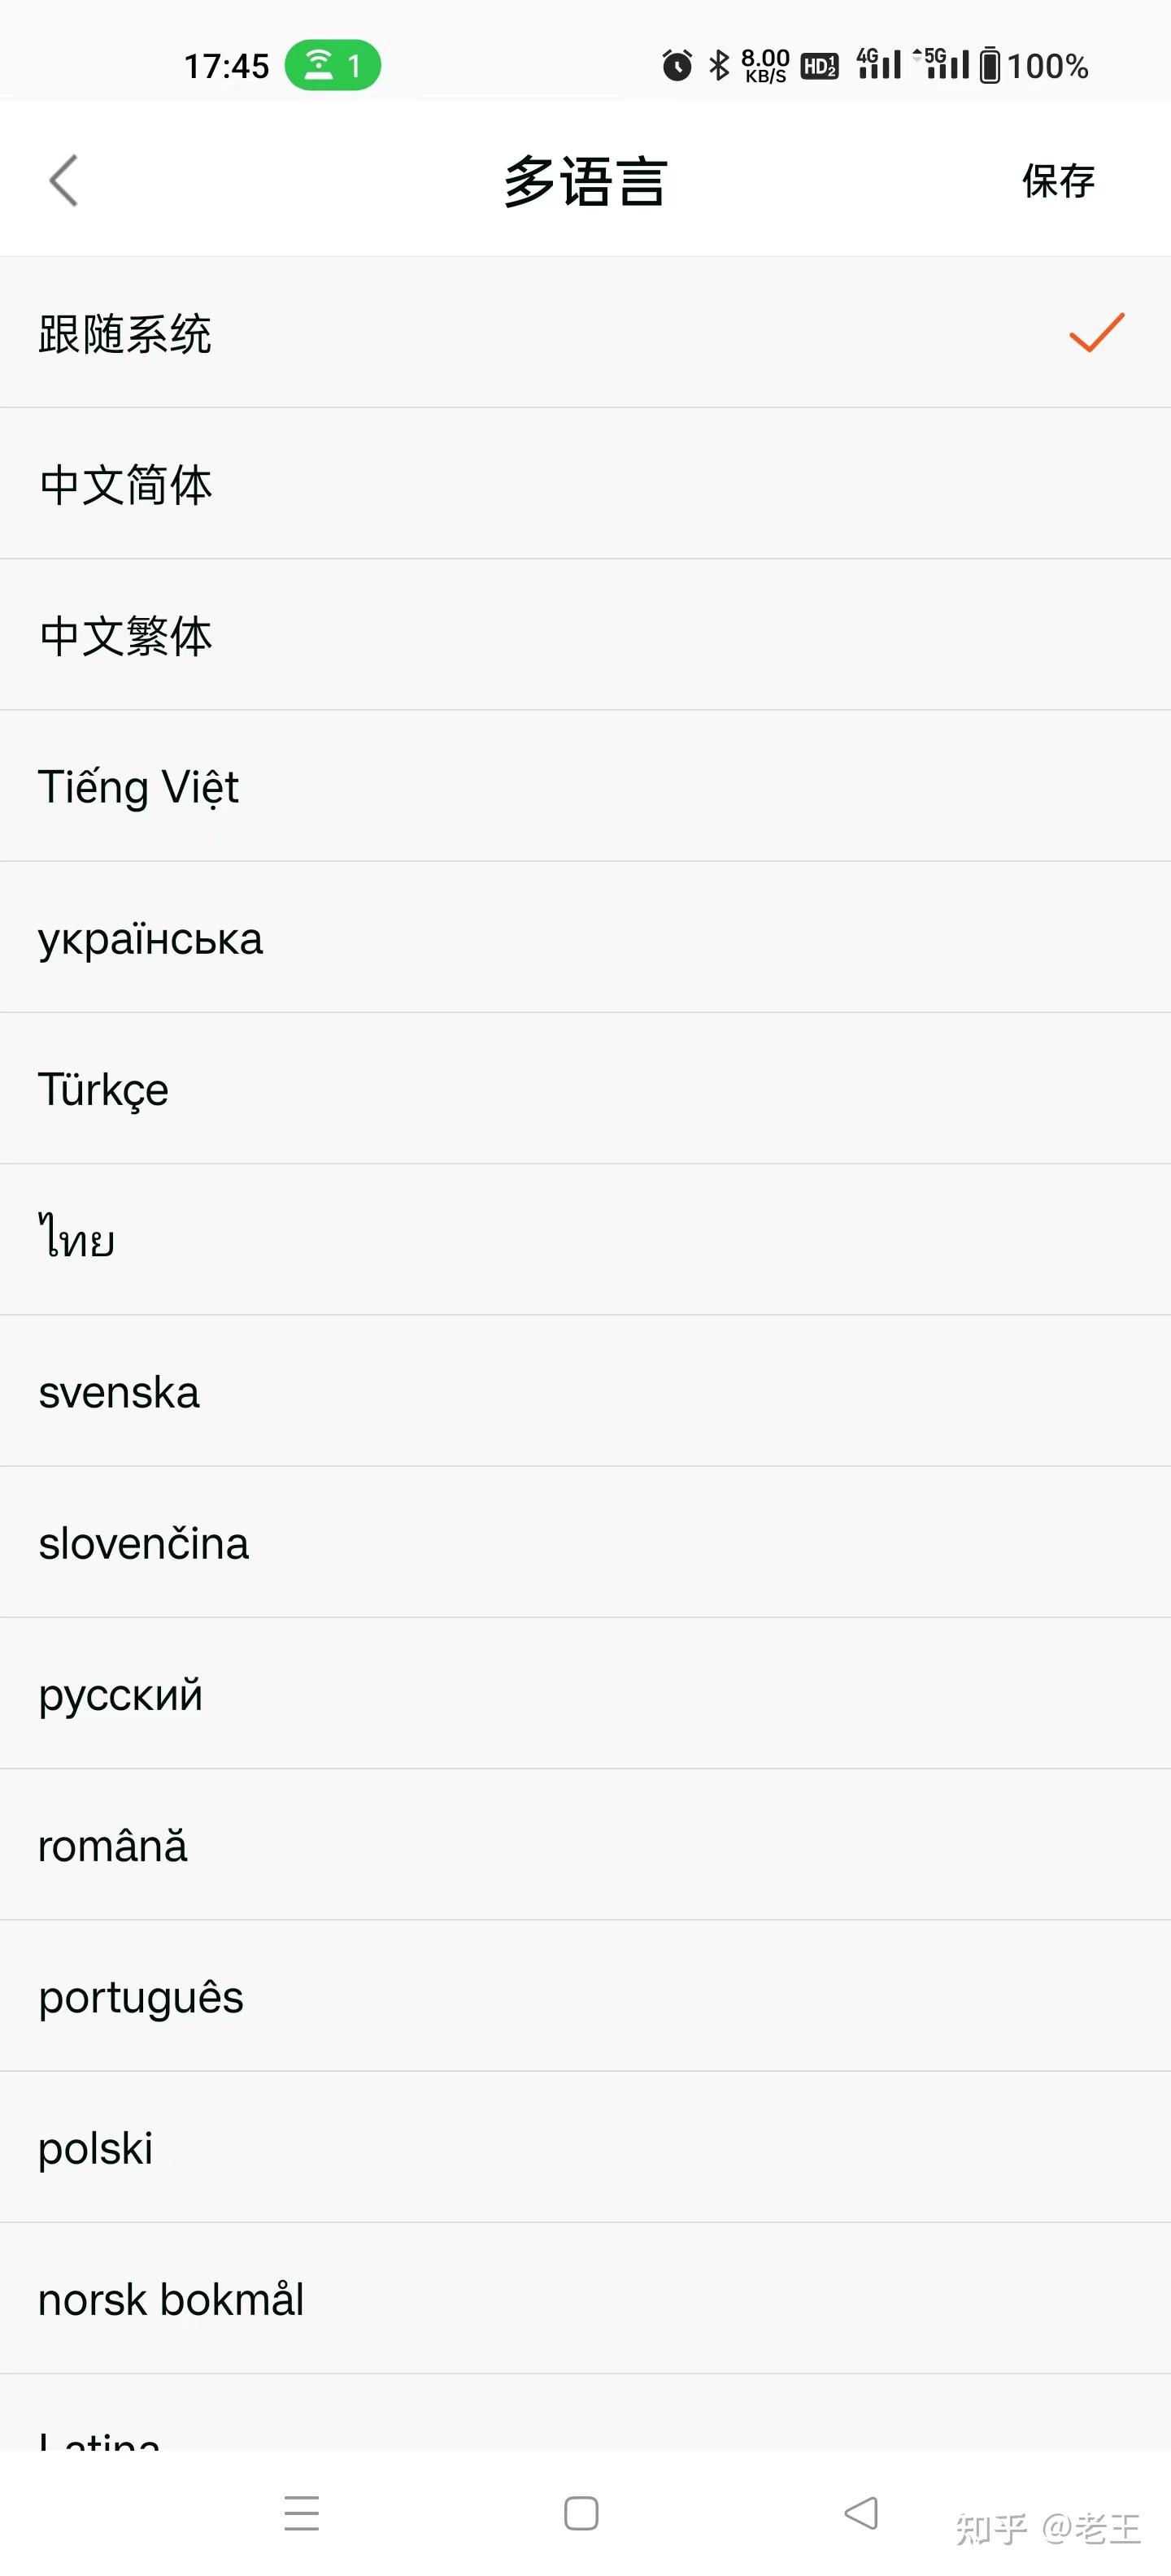The height and width of the screenshot is (2576, 1171).
Task: Tap the green hotspot indicator pill
Action: 332,66
